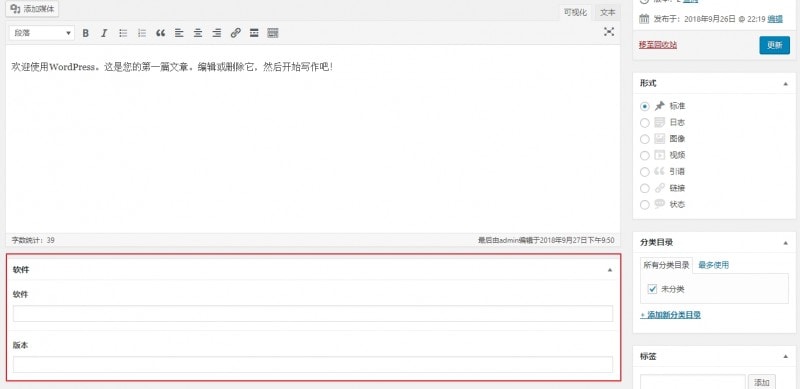Viewport: 800px width, 389px height.
Task: Open the 所有分类目录 tab
Action: (x=666, y=265)
